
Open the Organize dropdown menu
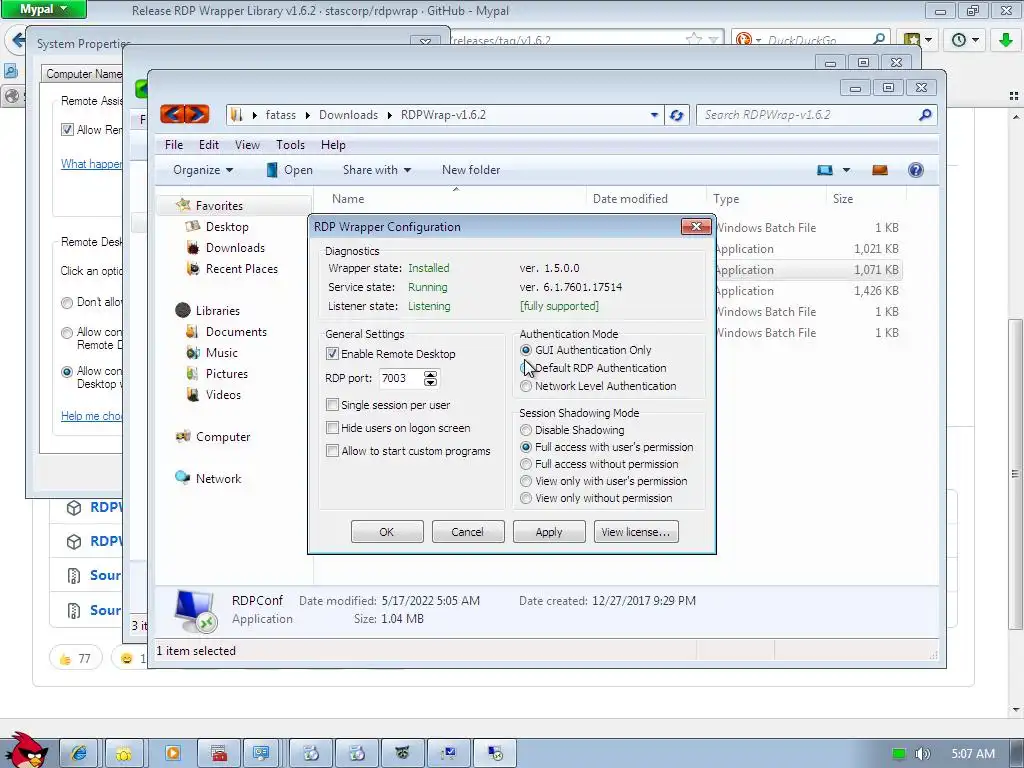pyautogui.click(x=202, y=170)
